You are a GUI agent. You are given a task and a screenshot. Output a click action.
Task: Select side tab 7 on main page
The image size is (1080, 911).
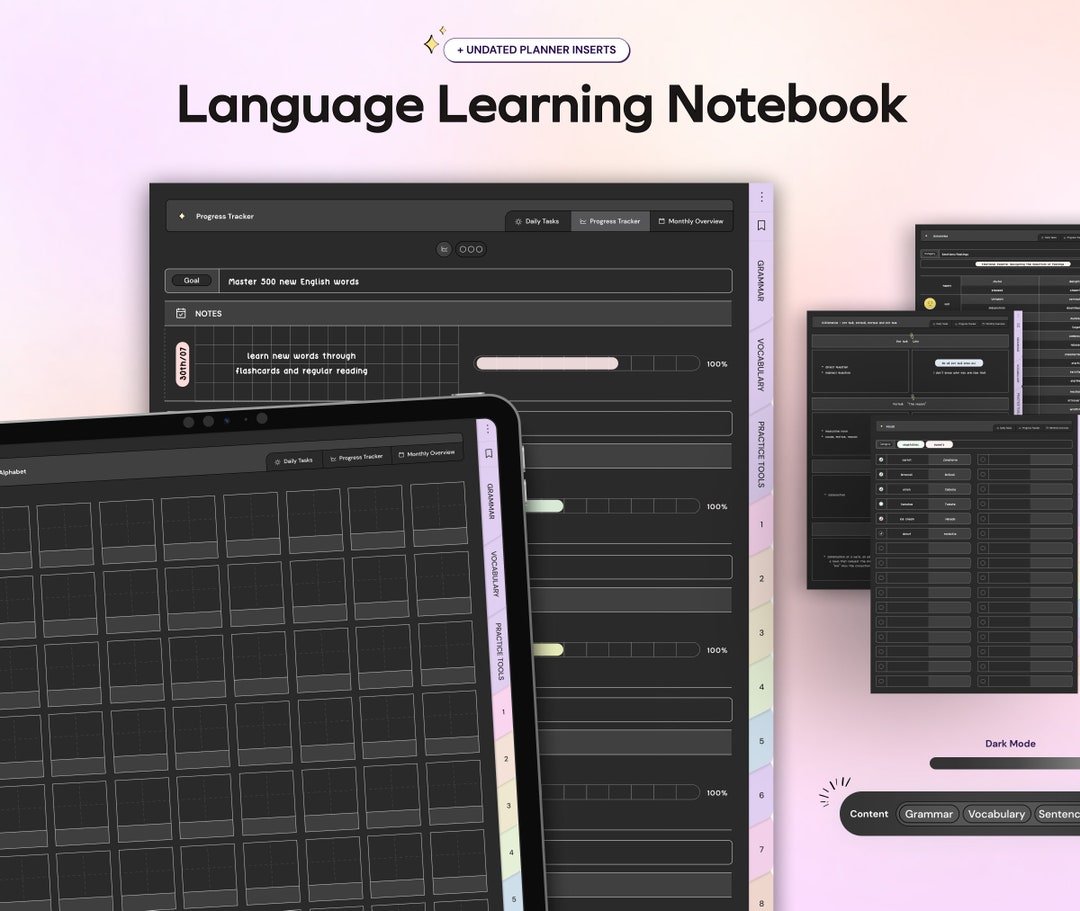click(761, 850)
